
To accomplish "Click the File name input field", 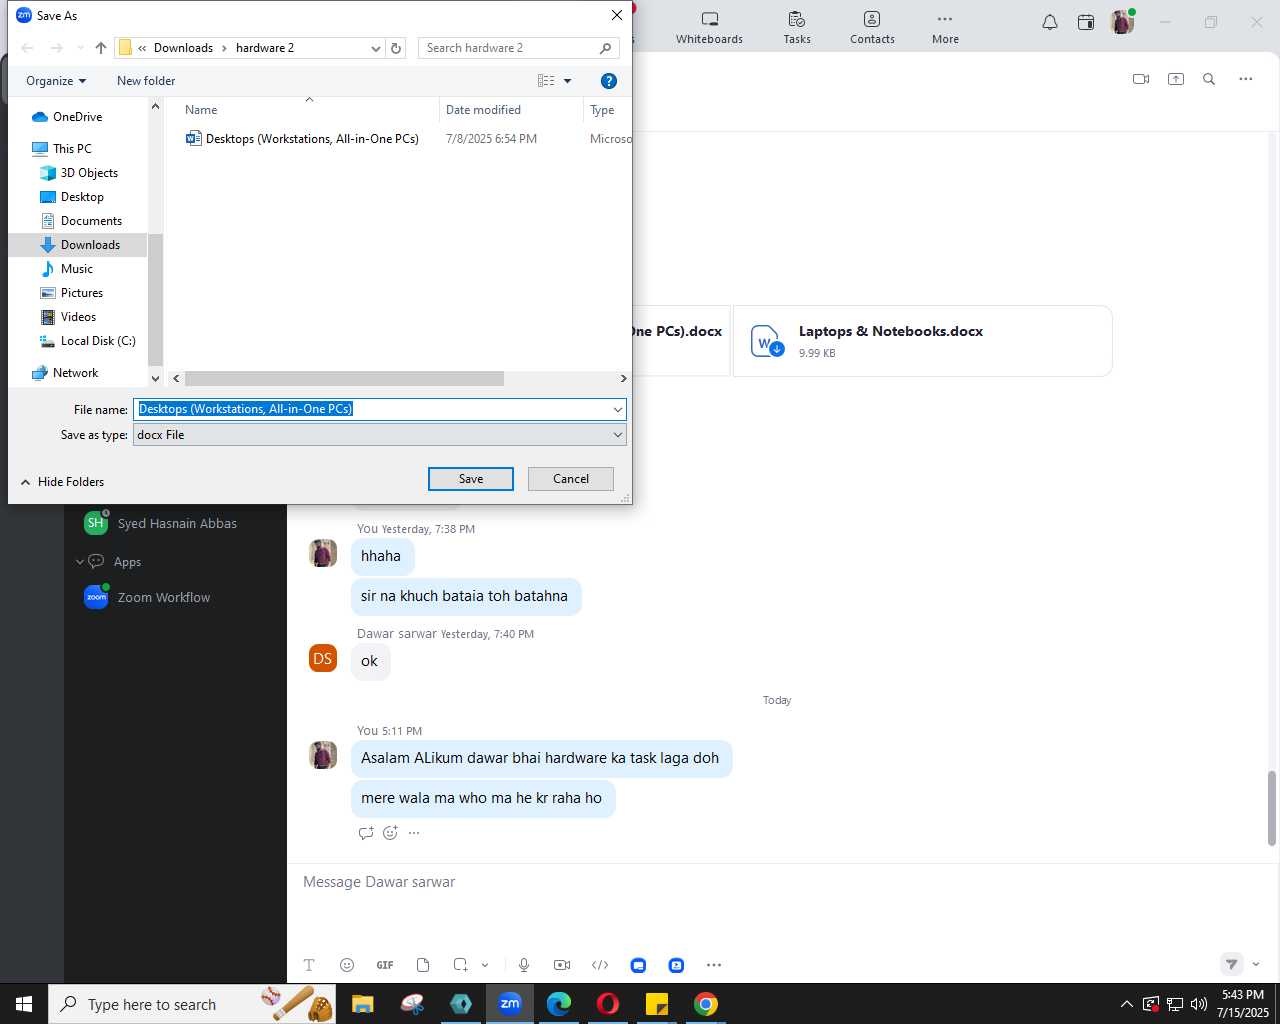I will pyautogui.click(x=372, y=409).
